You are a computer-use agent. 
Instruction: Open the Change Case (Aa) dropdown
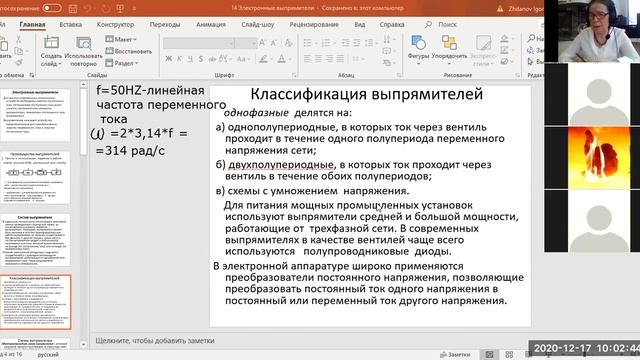coord(242,59)
